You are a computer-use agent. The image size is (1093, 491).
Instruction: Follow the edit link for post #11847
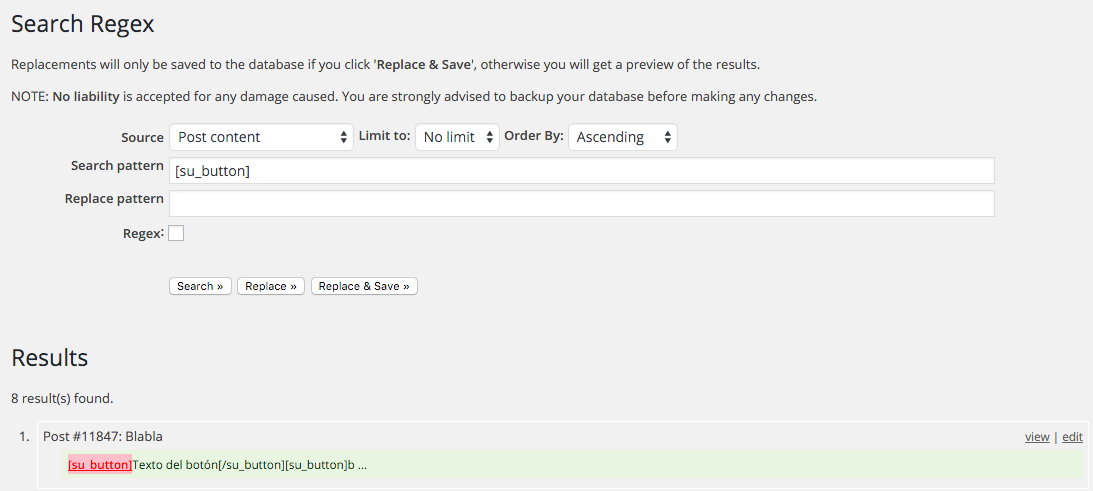1072,437
